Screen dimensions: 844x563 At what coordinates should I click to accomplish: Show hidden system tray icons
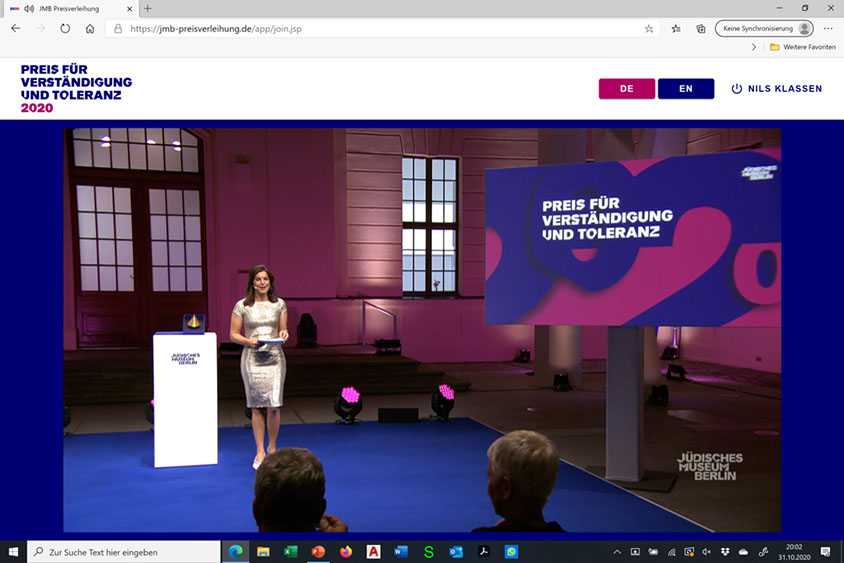tap(617, 552)
